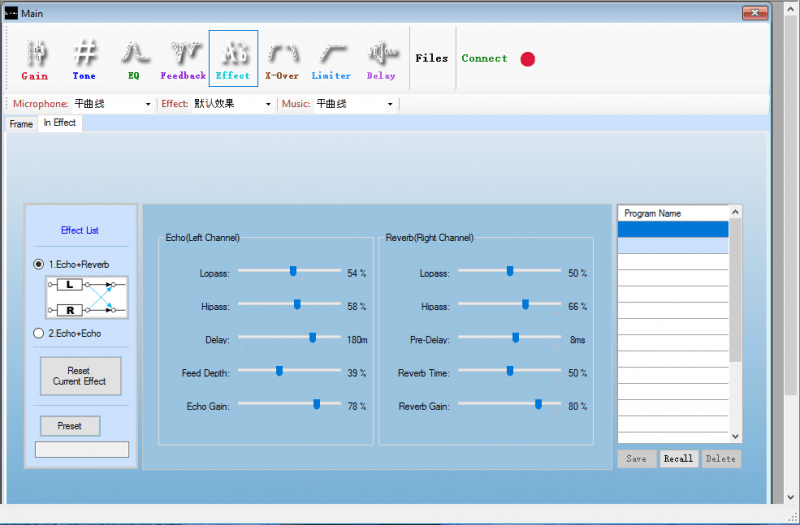Viewport: 800px width, 525px height.
Task: Select the 1.Echo+Reverb radio option
Action: tap(39, 264)
